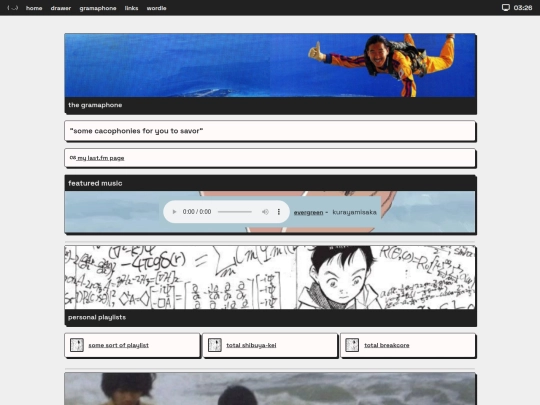Seek along the audio progress bar
The width and height of the screenshot is (540, 405).
pyautogui.click(x=235, y=212)
